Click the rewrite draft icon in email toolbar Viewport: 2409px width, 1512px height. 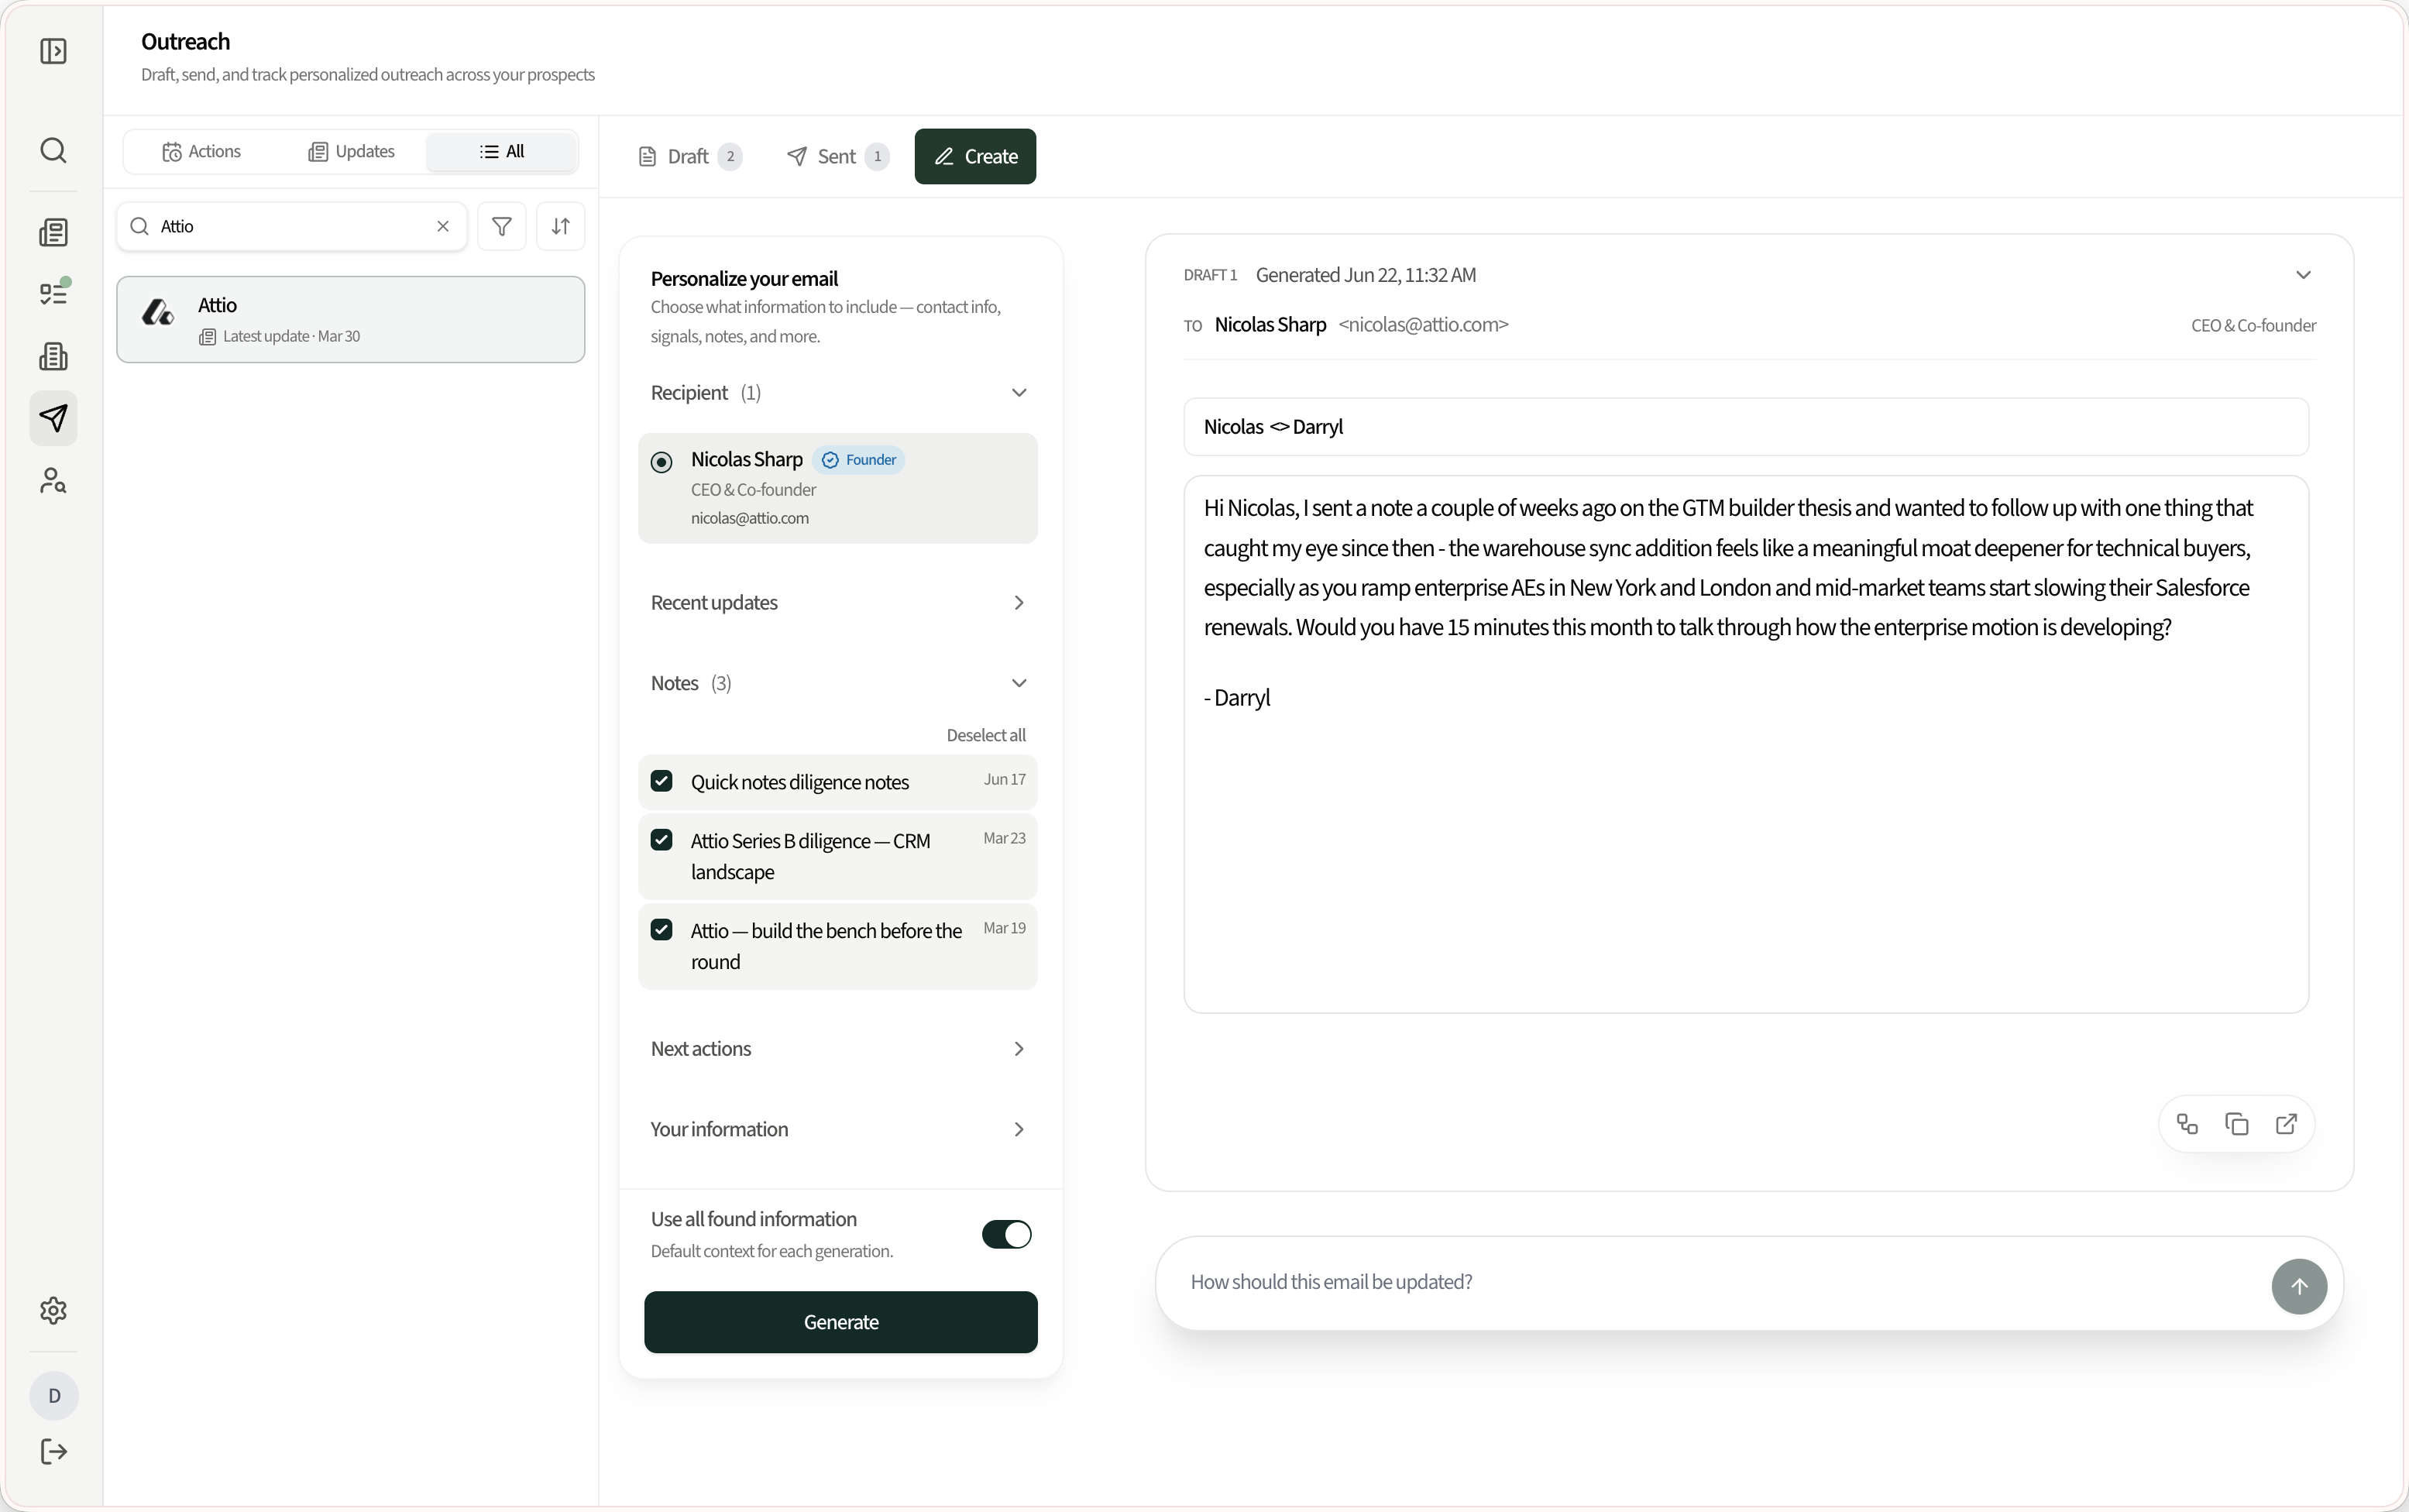point(2187,1124)
